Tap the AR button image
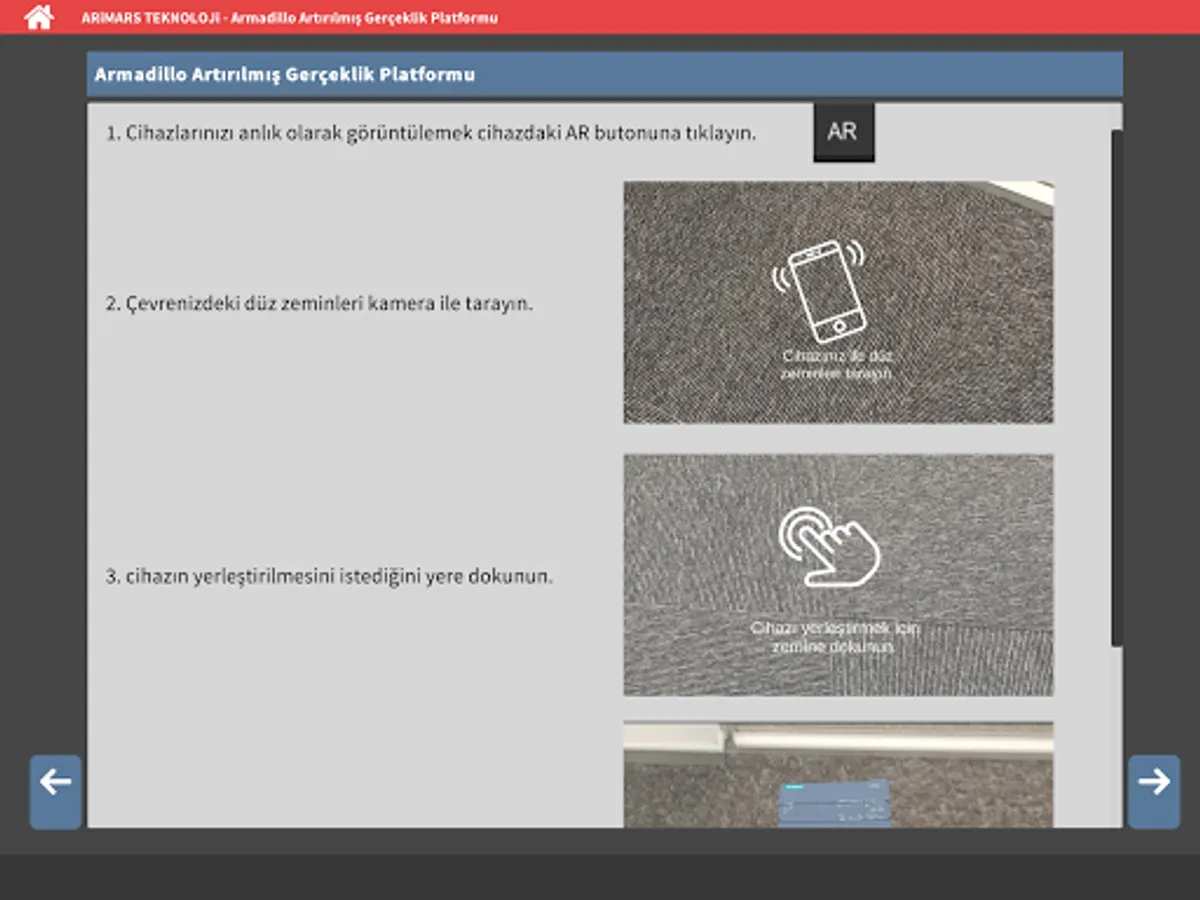This screenshot has height=900, width=1200. [843, 132]
